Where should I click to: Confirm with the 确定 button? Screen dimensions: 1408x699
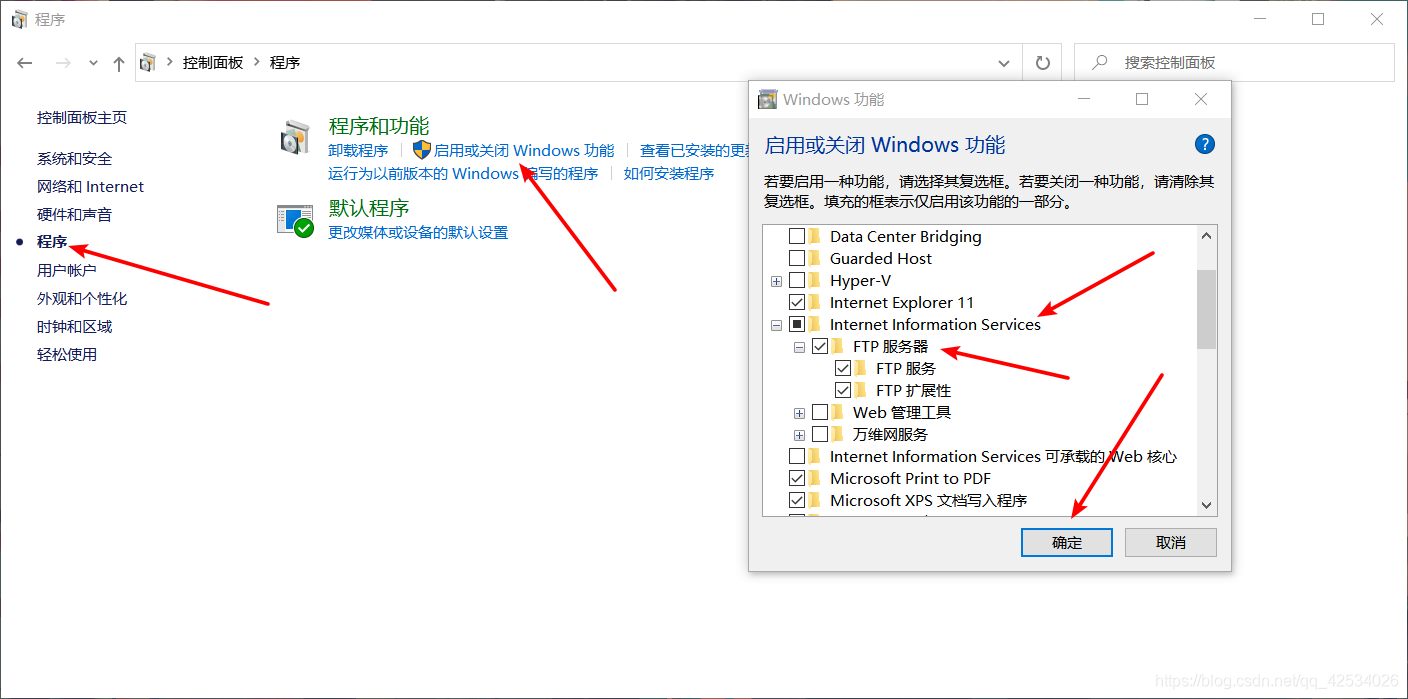(x=1067, y=542)
